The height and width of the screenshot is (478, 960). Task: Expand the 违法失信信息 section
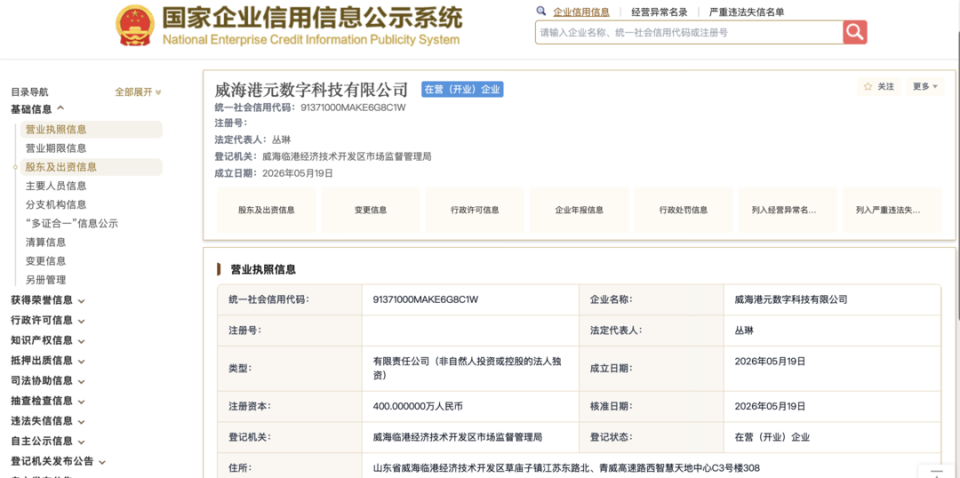coord(48,421)
